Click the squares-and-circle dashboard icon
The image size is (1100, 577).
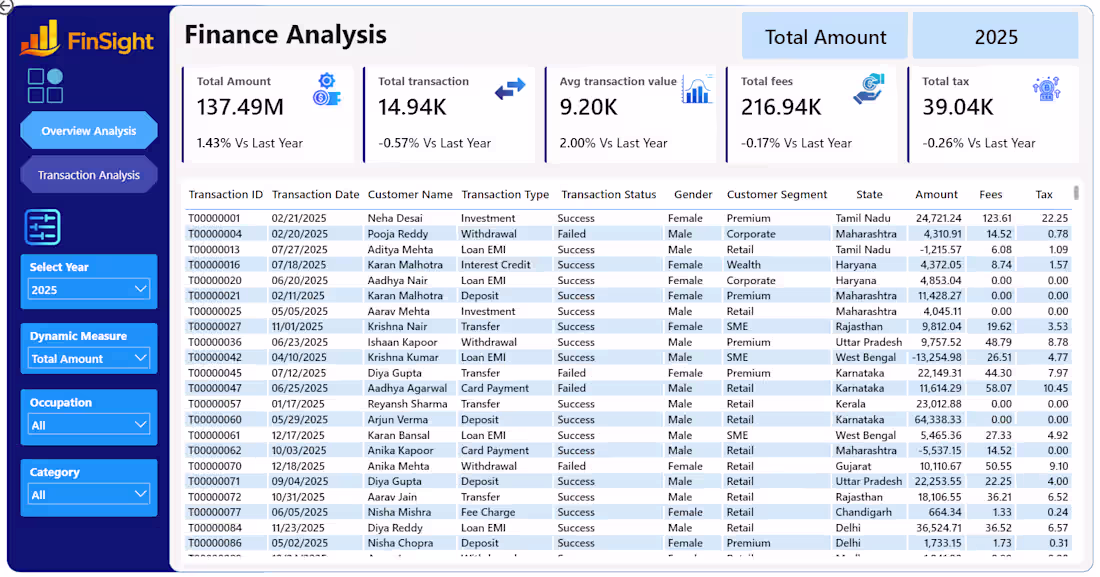tap(46, 86)
